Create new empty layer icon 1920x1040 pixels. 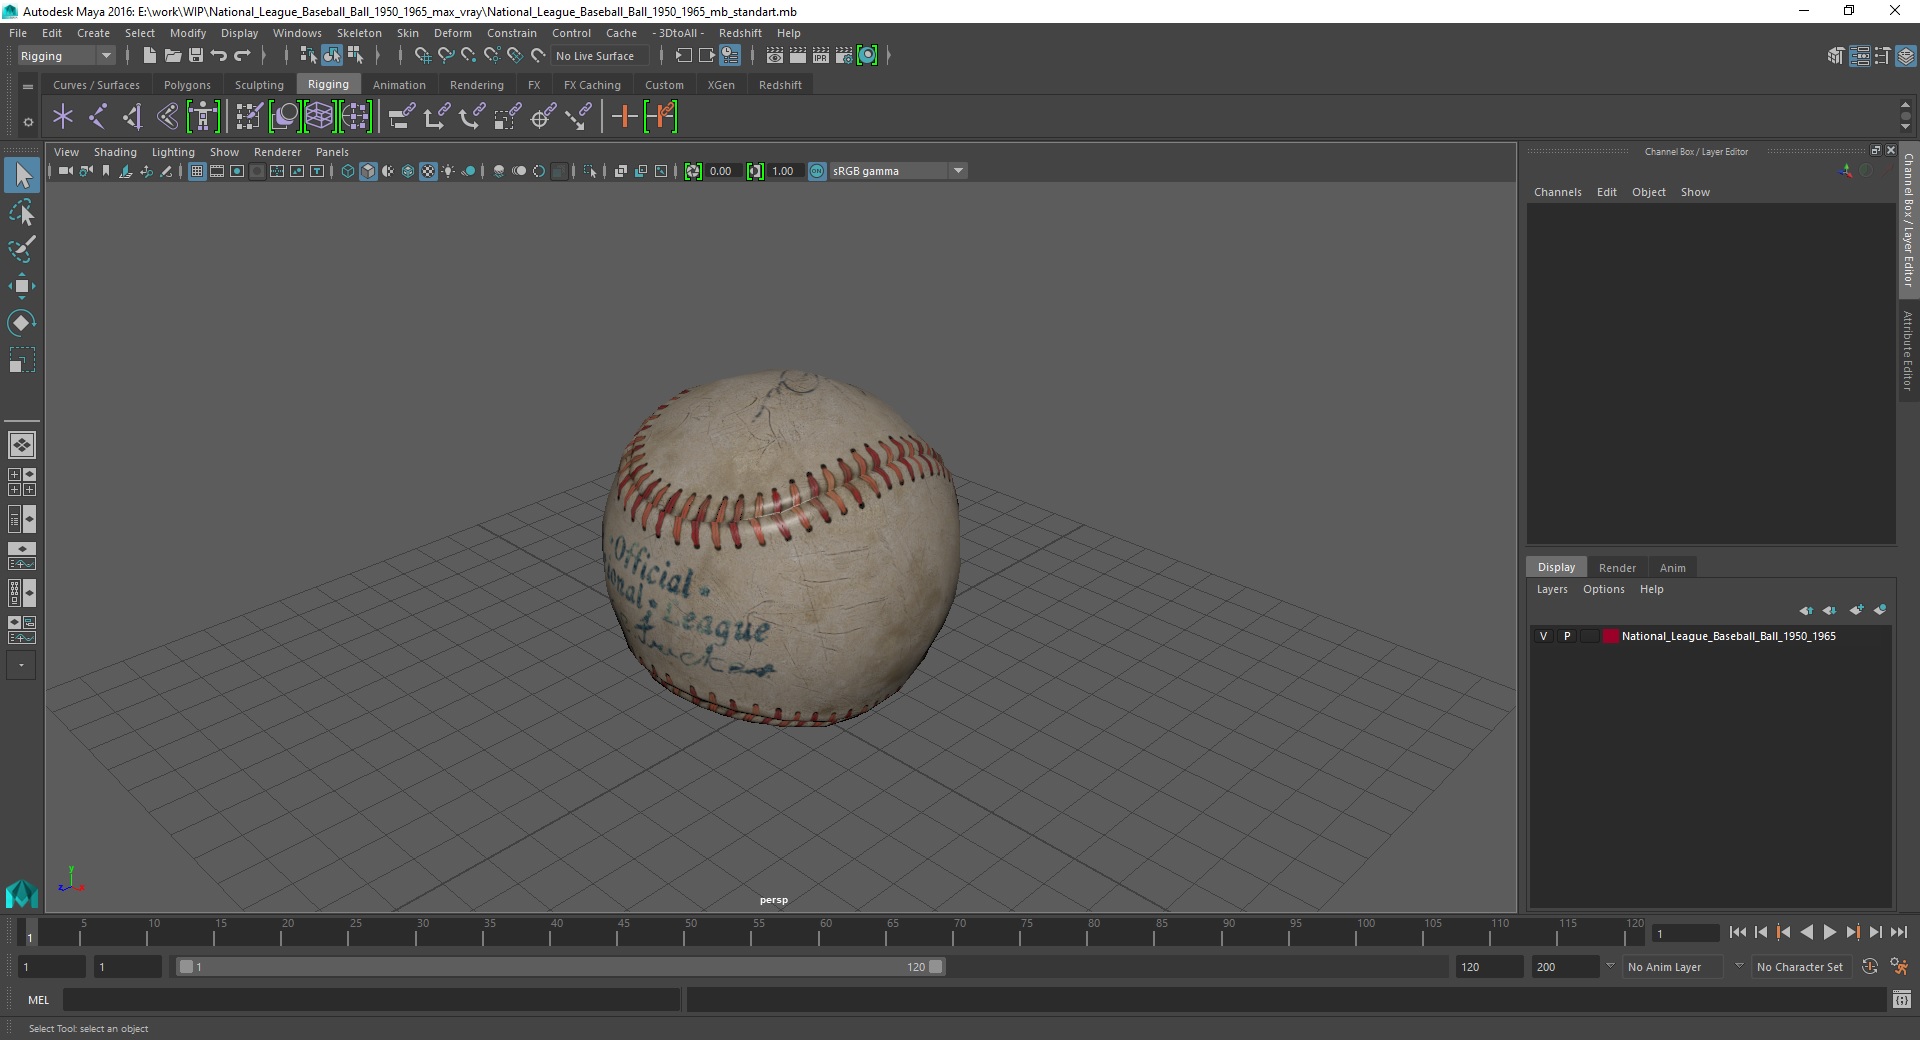tap(1857, 610)
